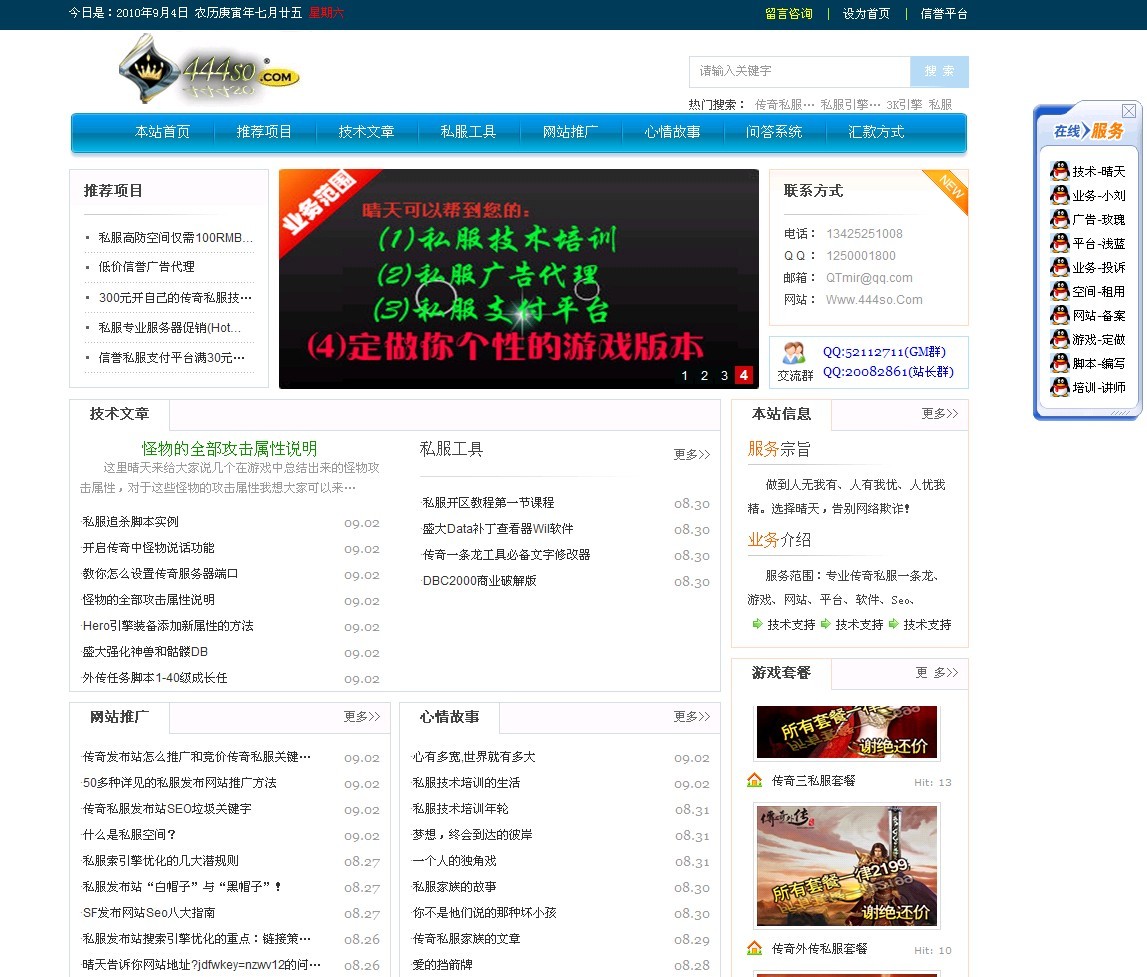This screenshot has height=977, width=1147.
Task: Contact 技术-晴天 via its QQ penguin icon
Action: click(1059, 171)
